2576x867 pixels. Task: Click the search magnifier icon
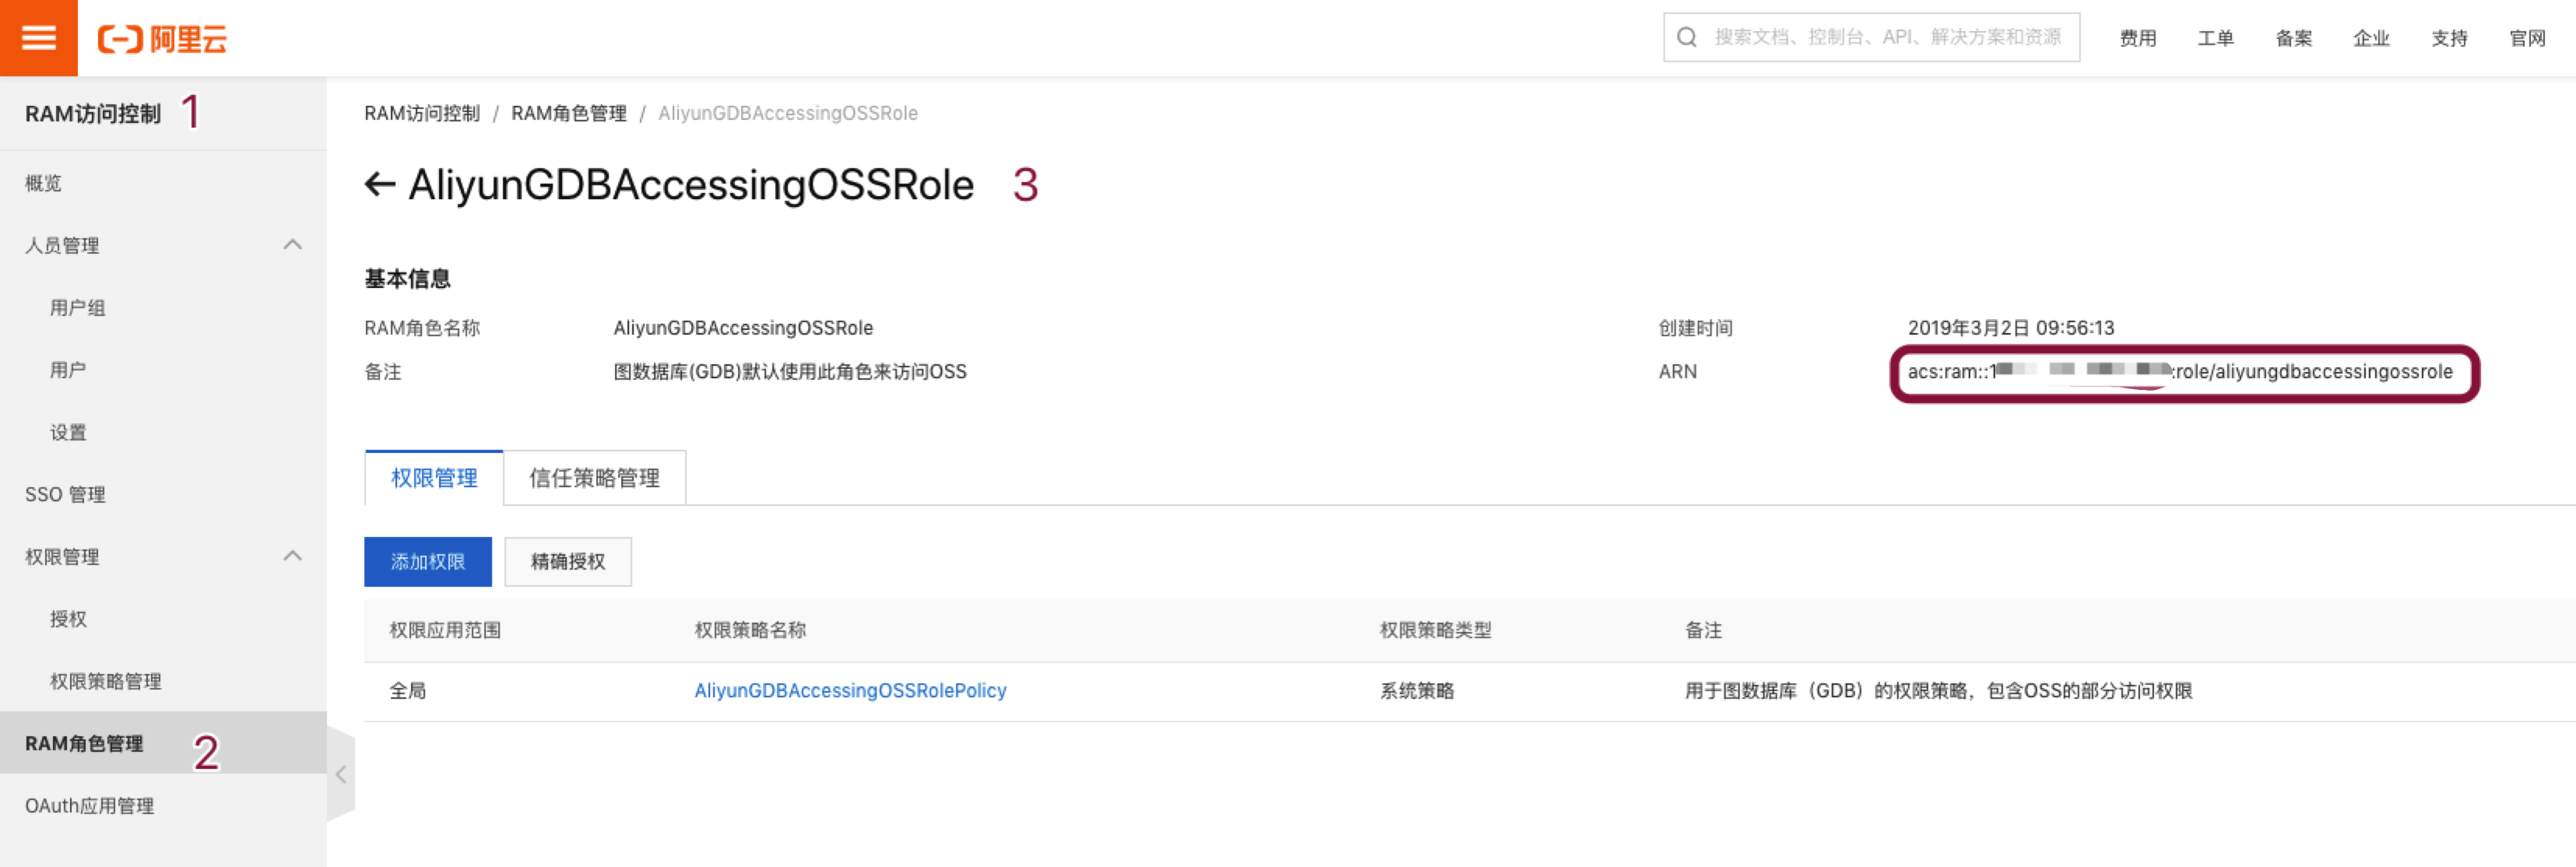[1687, 37]
